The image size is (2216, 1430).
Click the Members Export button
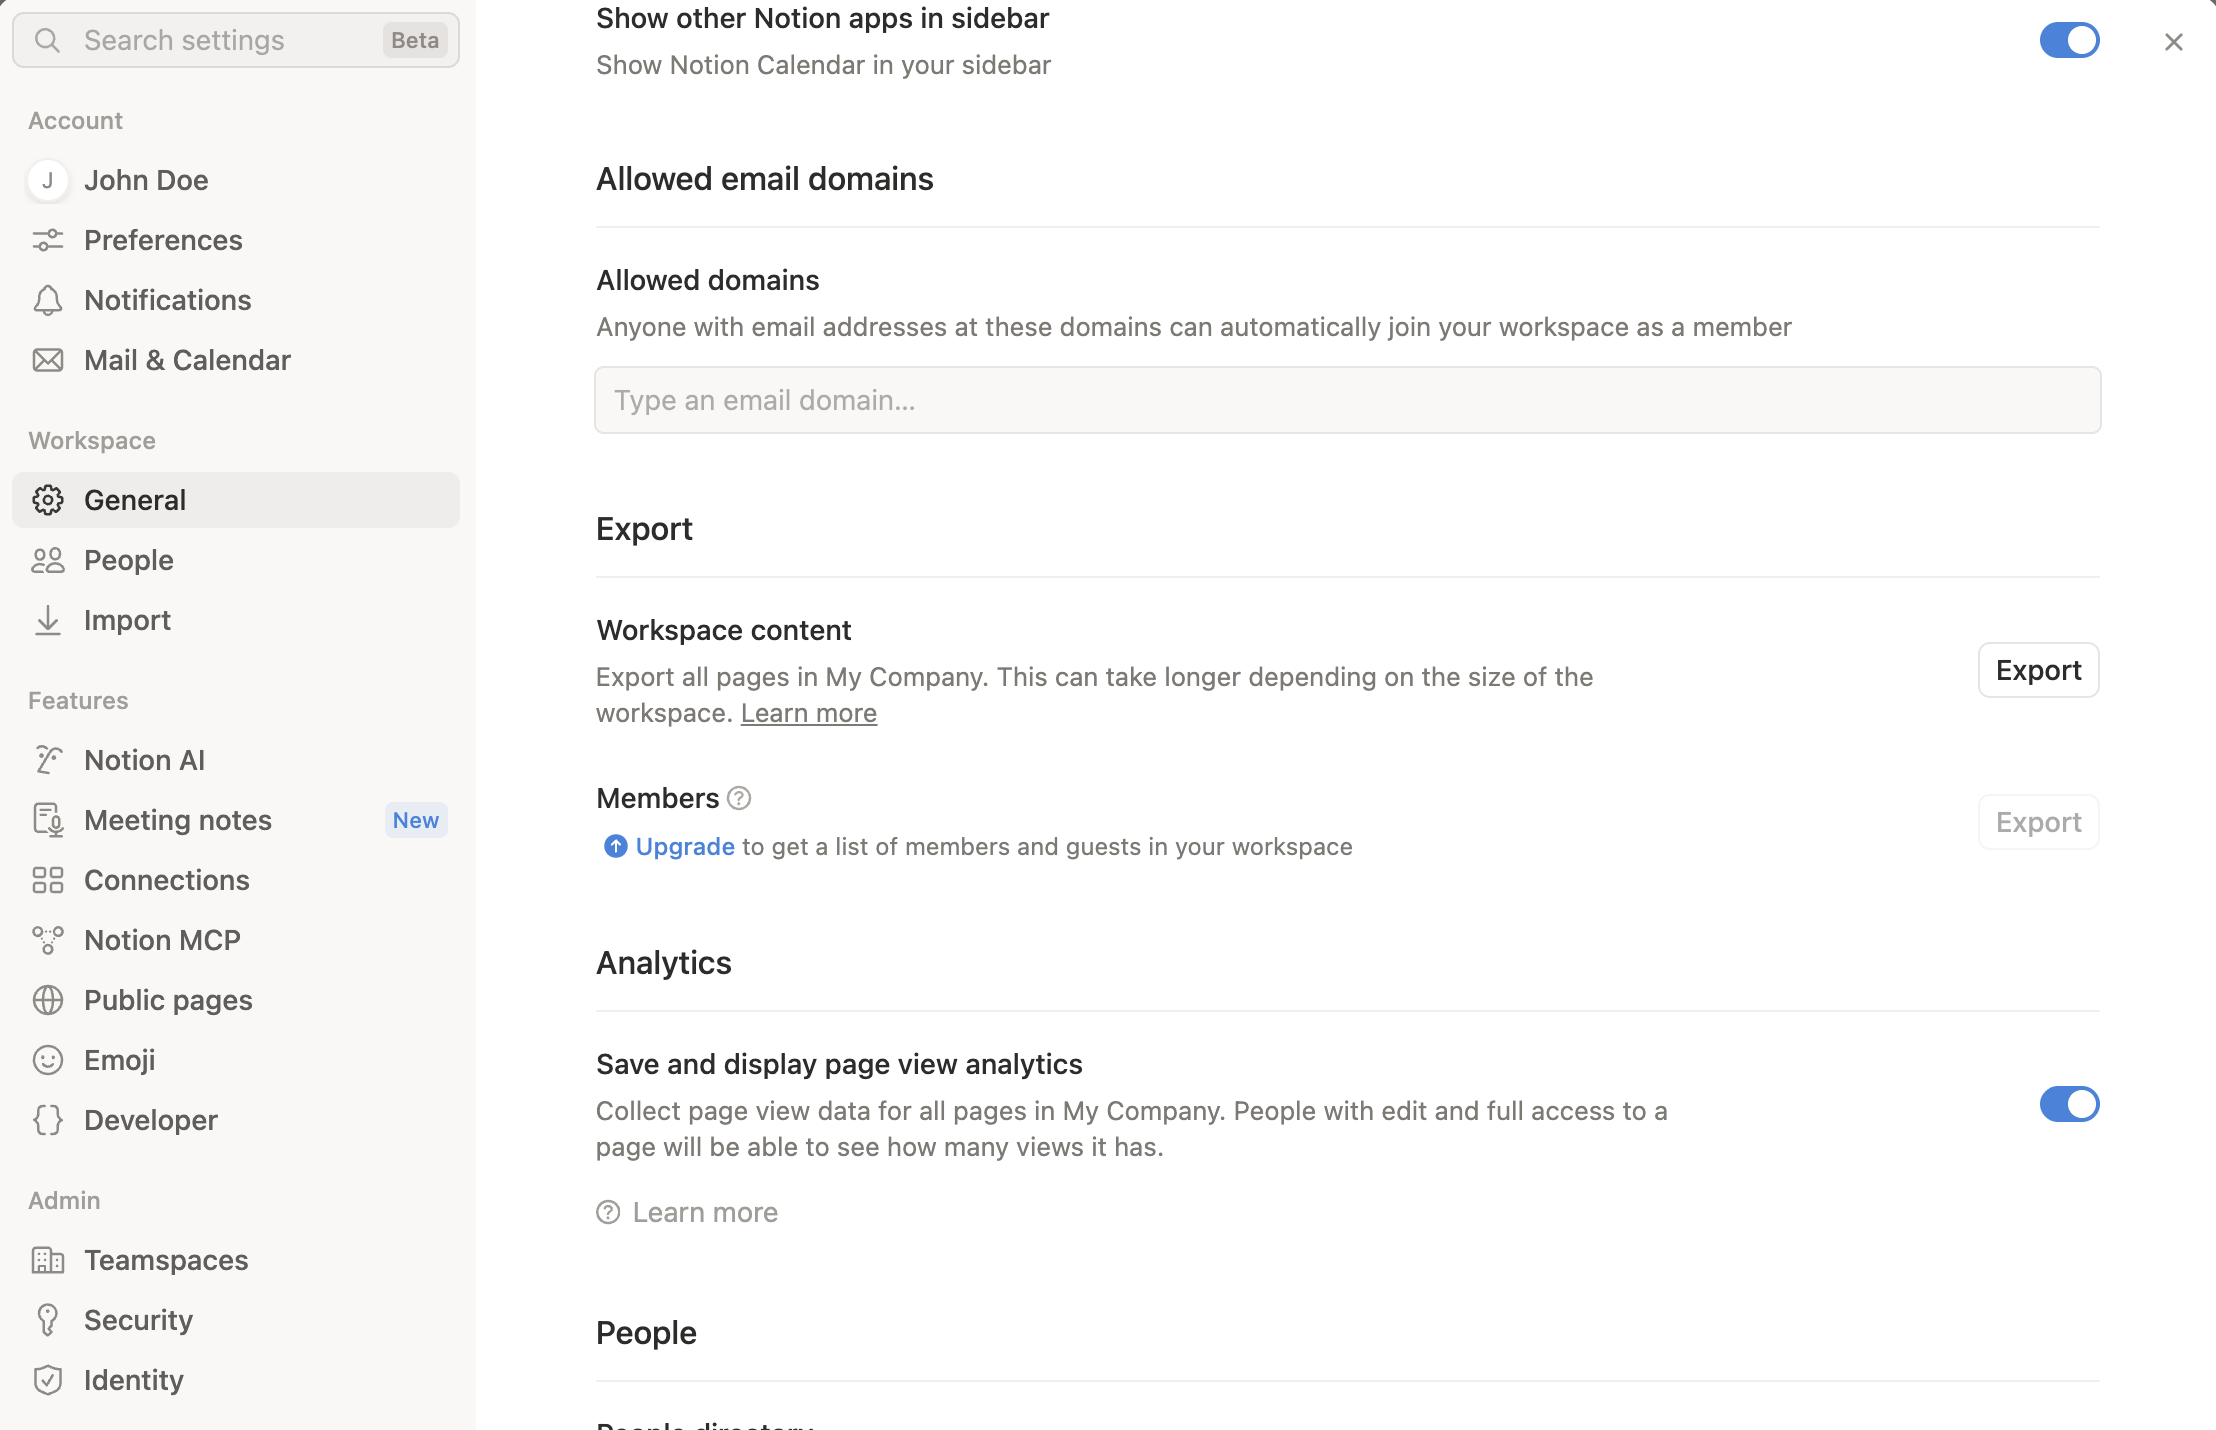2038,822
